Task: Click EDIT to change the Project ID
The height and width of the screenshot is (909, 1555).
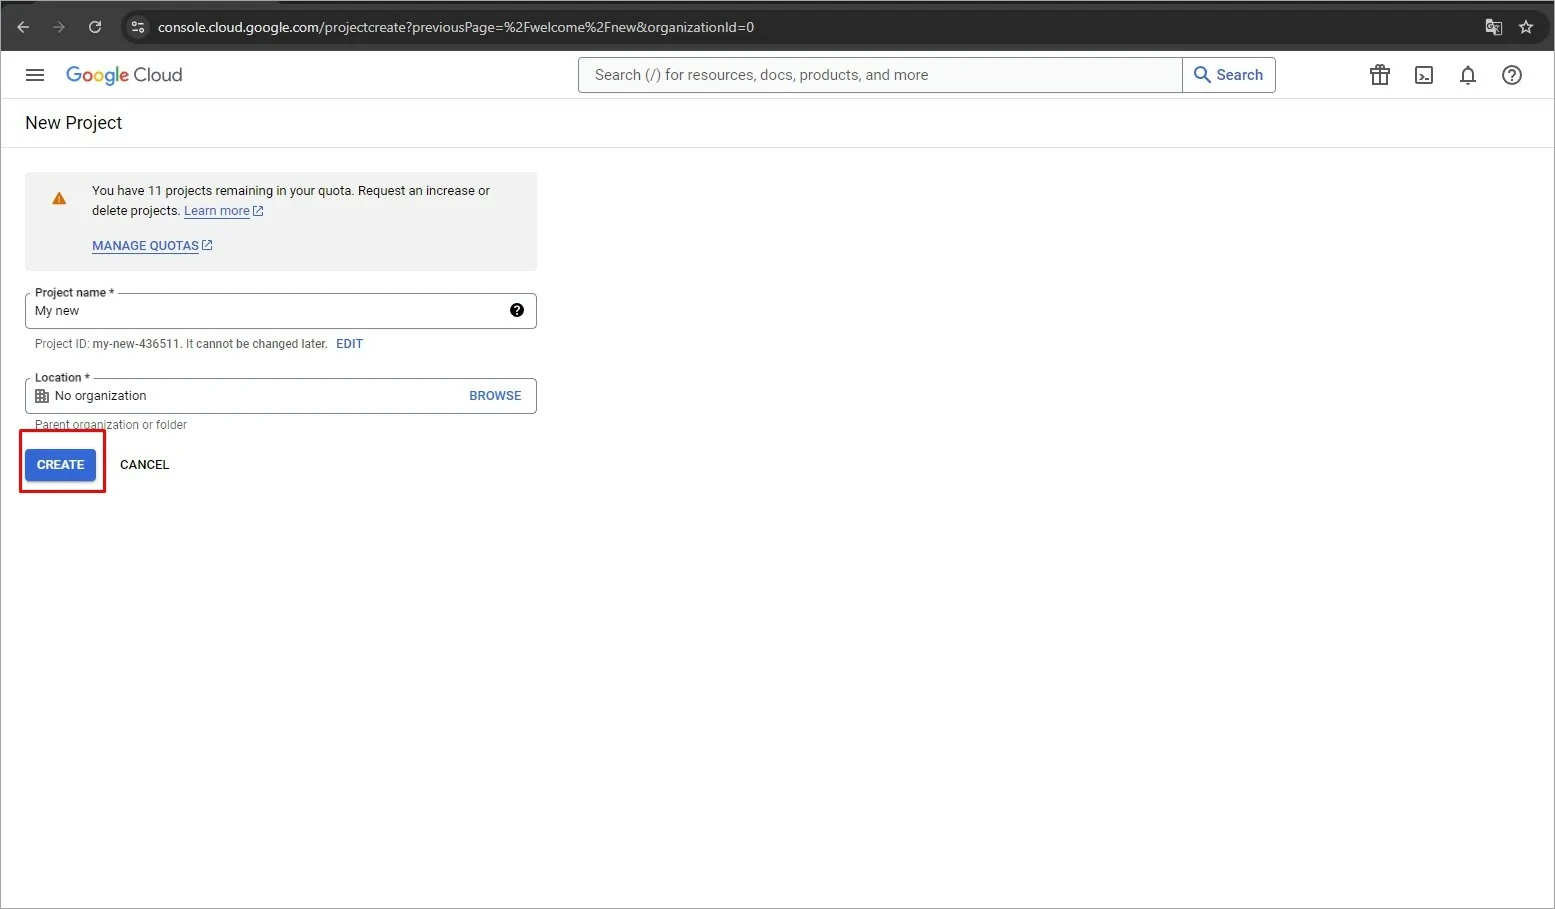Action: click(x=349, y=343)
